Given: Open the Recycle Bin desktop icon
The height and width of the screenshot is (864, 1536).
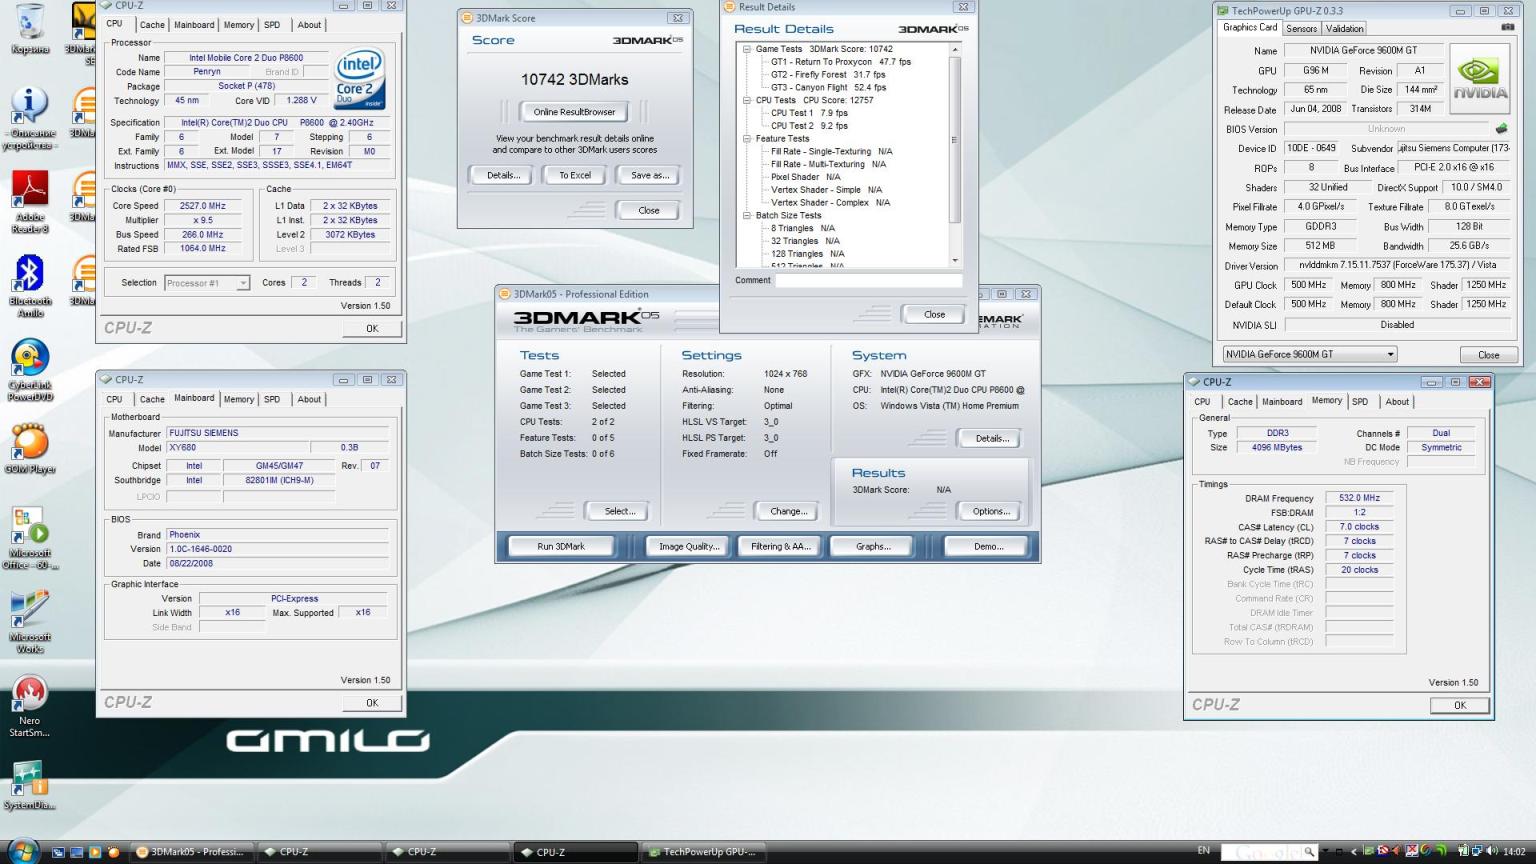Looking at the screenshot, I should pos(30,28).
